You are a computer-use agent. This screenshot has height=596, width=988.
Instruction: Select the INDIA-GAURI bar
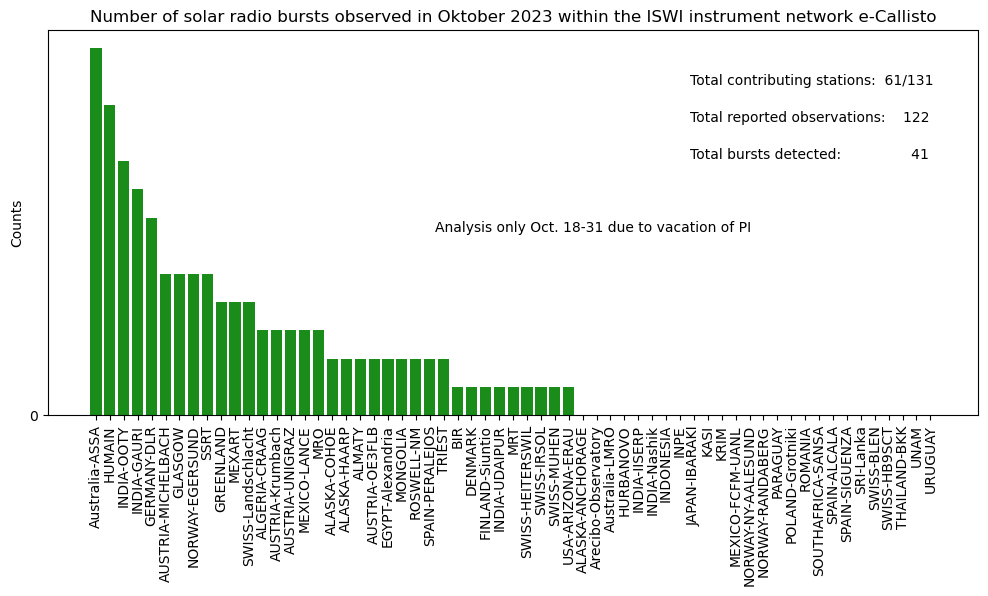(x=138, y=302)
